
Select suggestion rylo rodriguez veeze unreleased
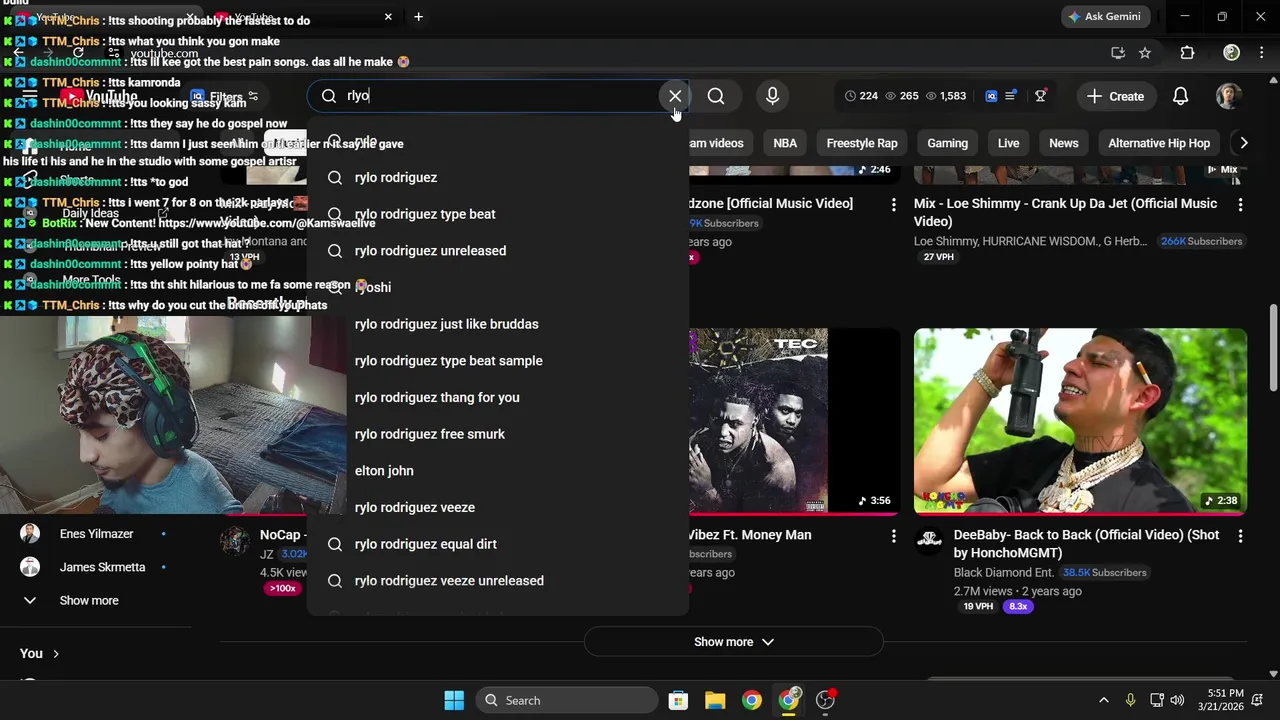498,581
